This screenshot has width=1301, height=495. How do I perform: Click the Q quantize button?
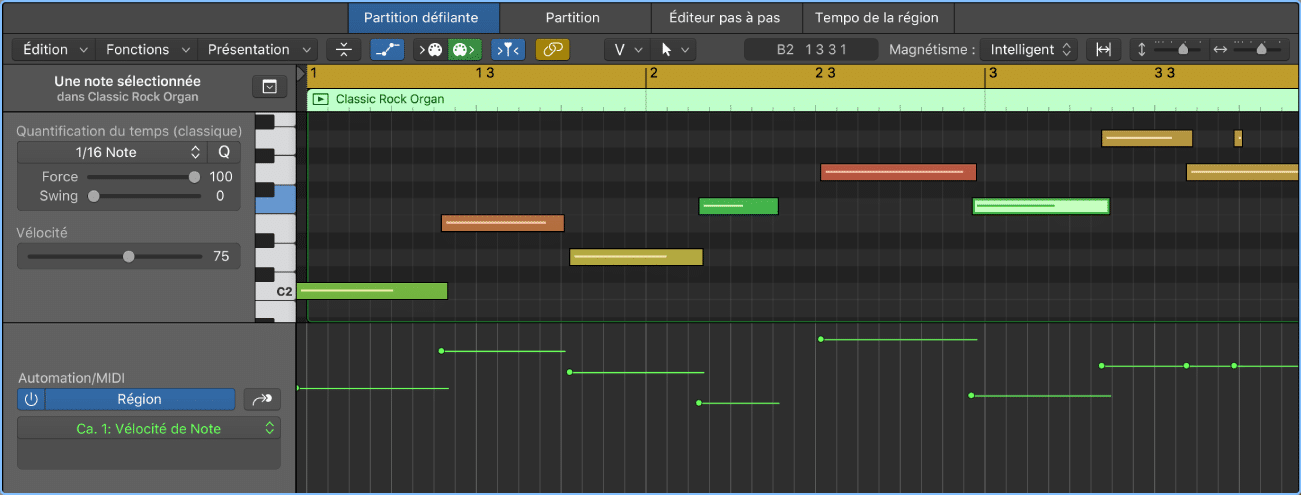point(224,152)
